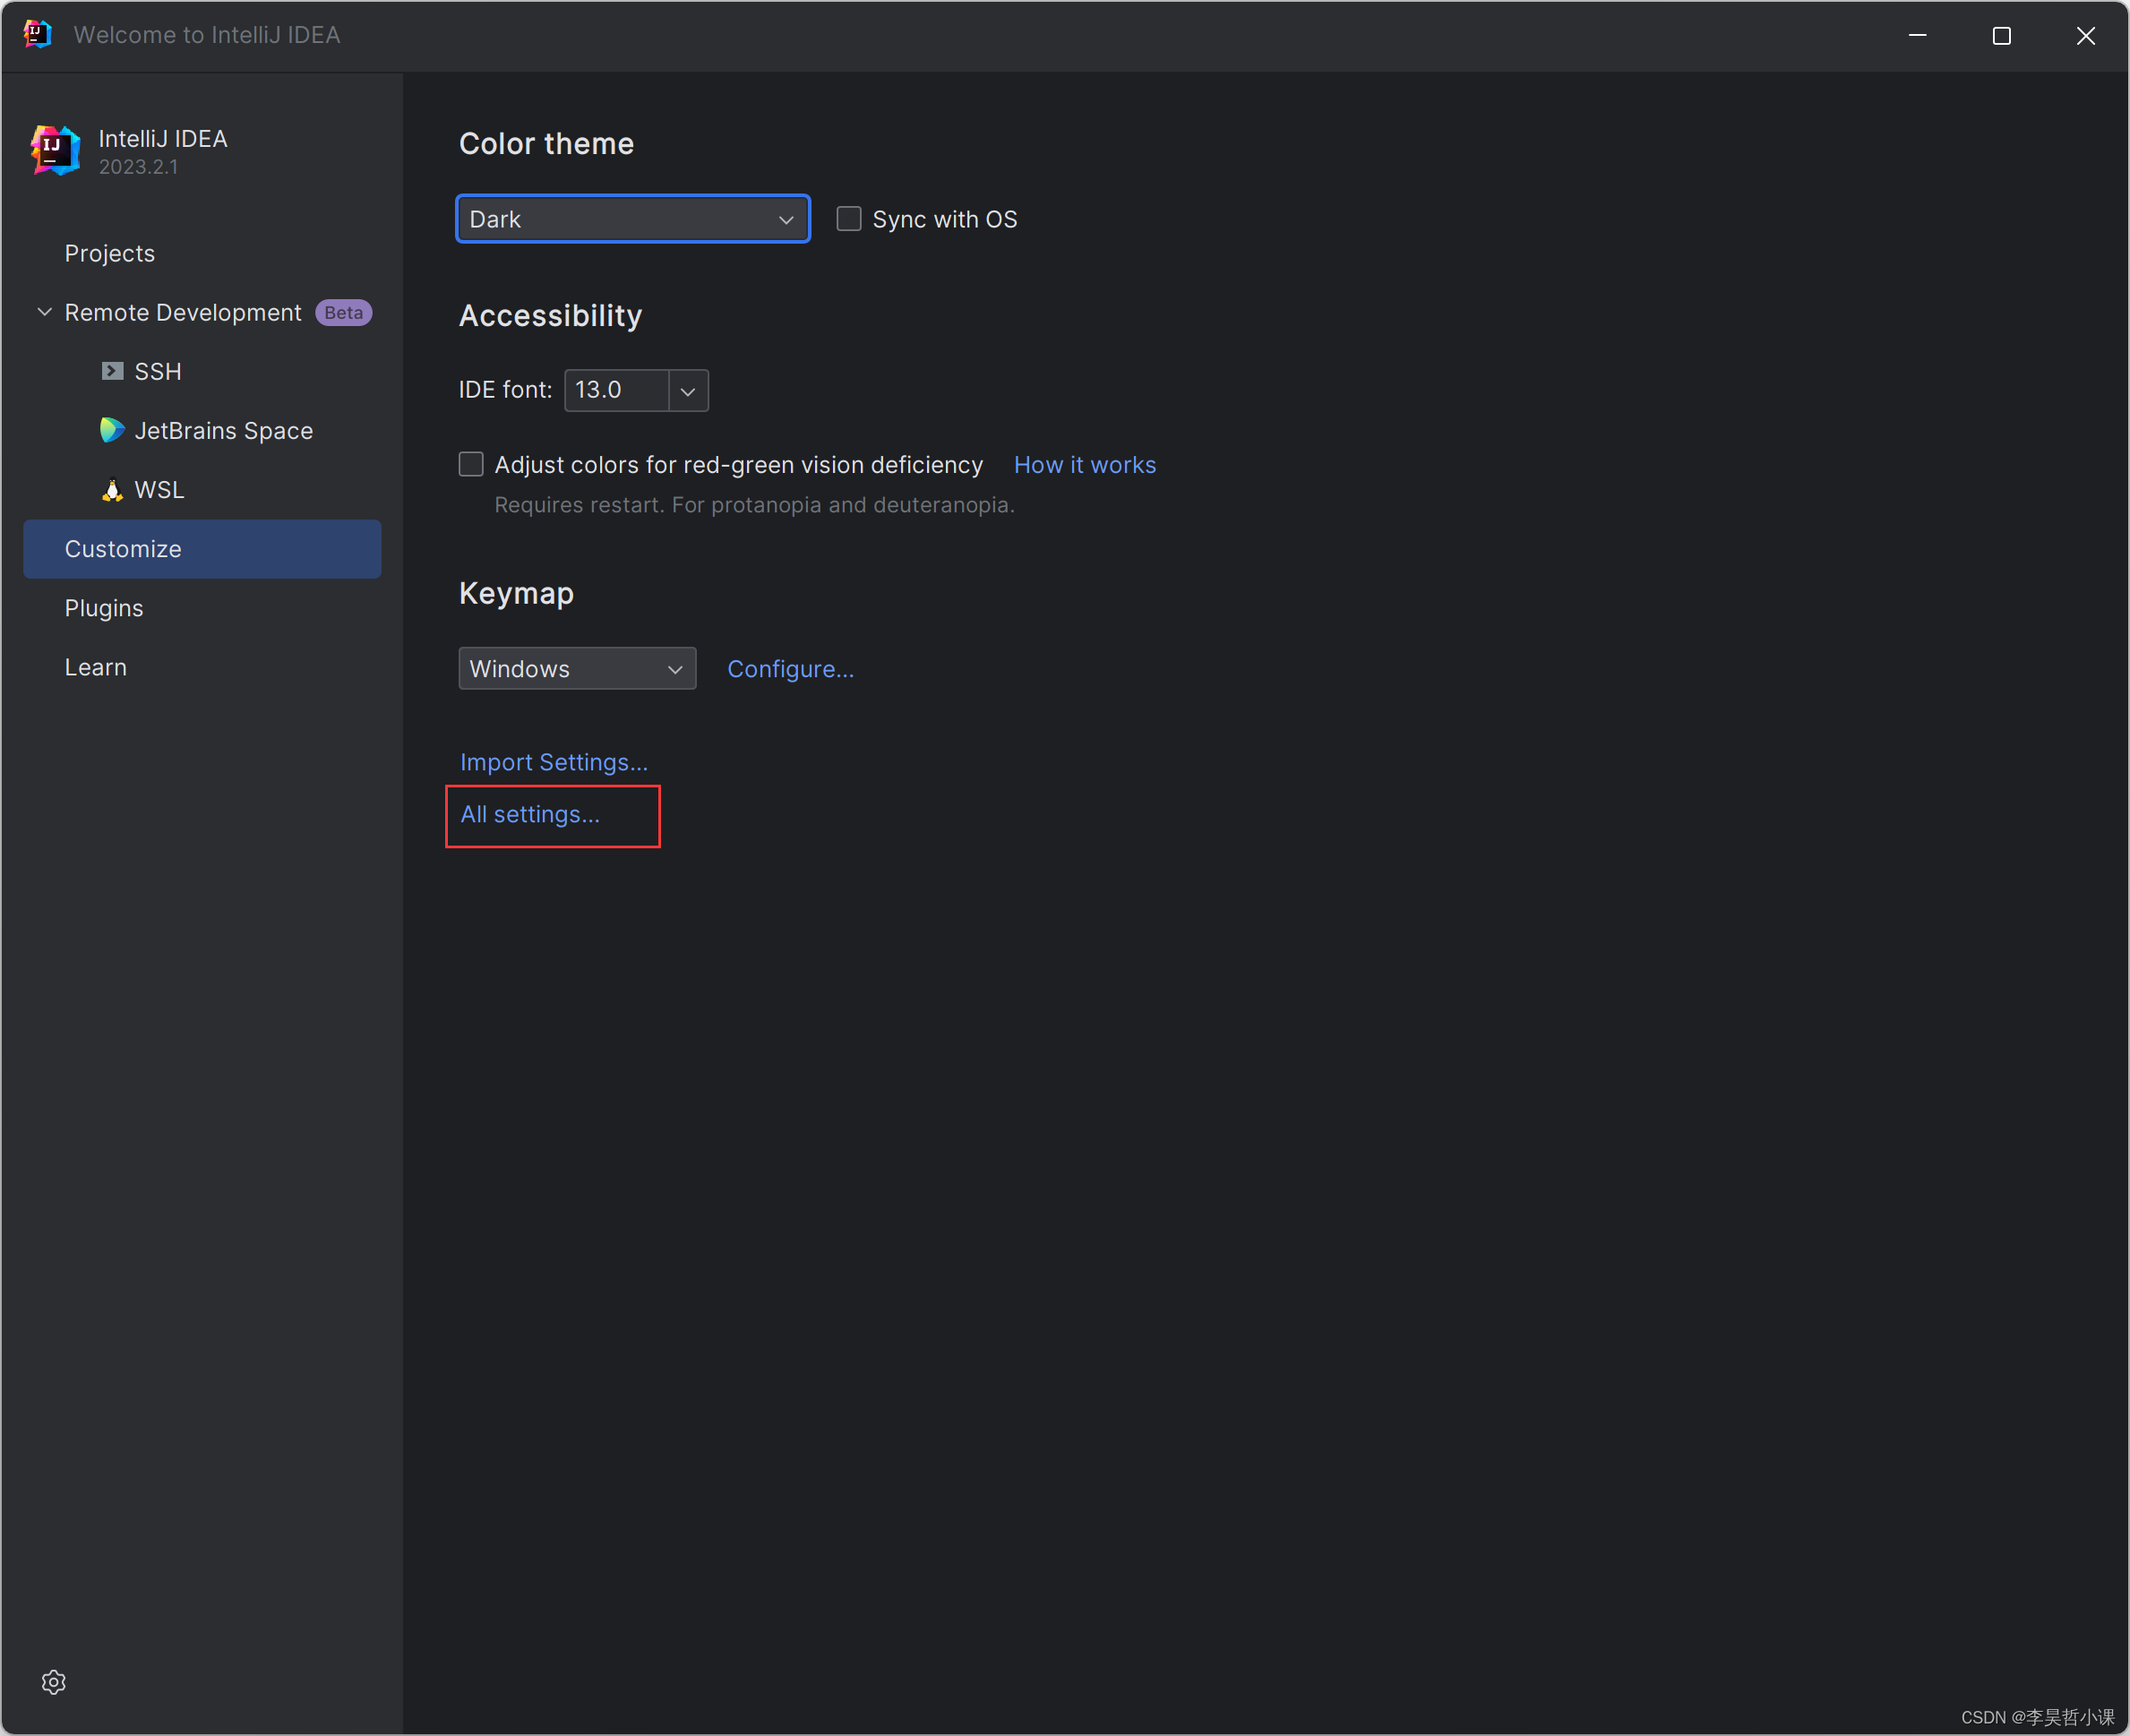Toggle red-green vision deficiency checkbox
2130x1736 pixels.
[x=471, y=464]
